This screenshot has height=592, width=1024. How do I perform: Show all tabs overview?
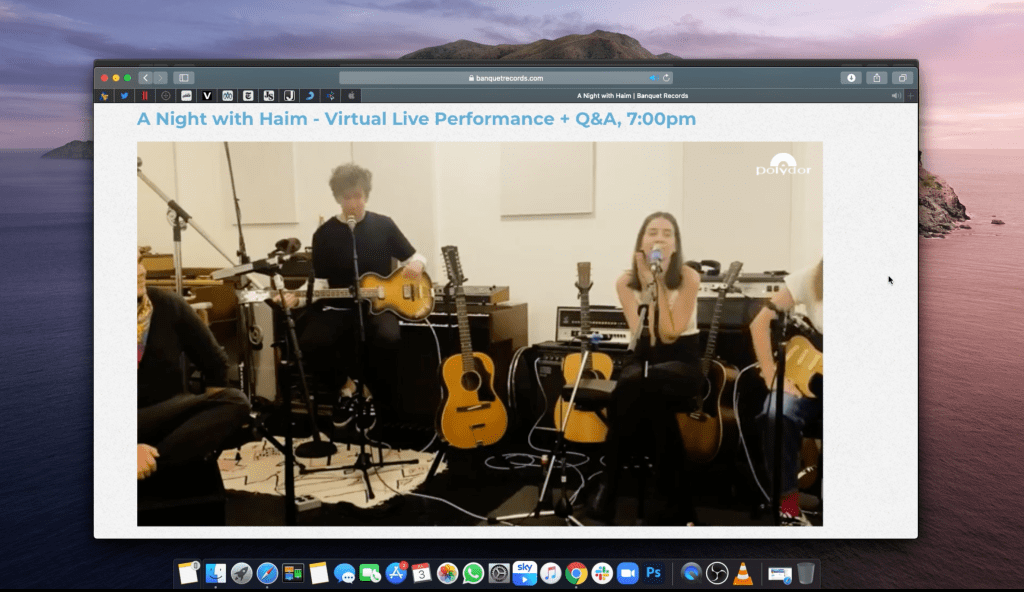[902, 78]
